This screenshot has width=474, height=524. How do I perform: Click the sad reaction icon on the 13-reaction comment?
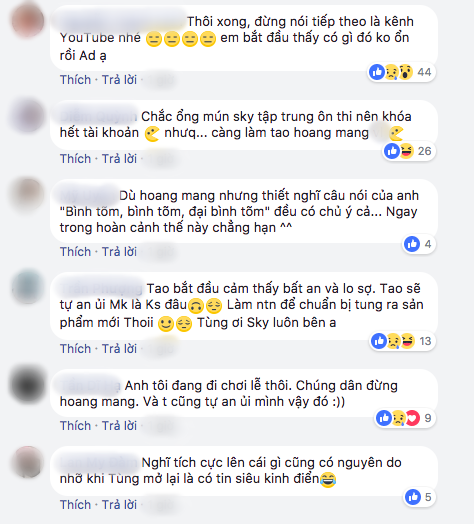393,341
